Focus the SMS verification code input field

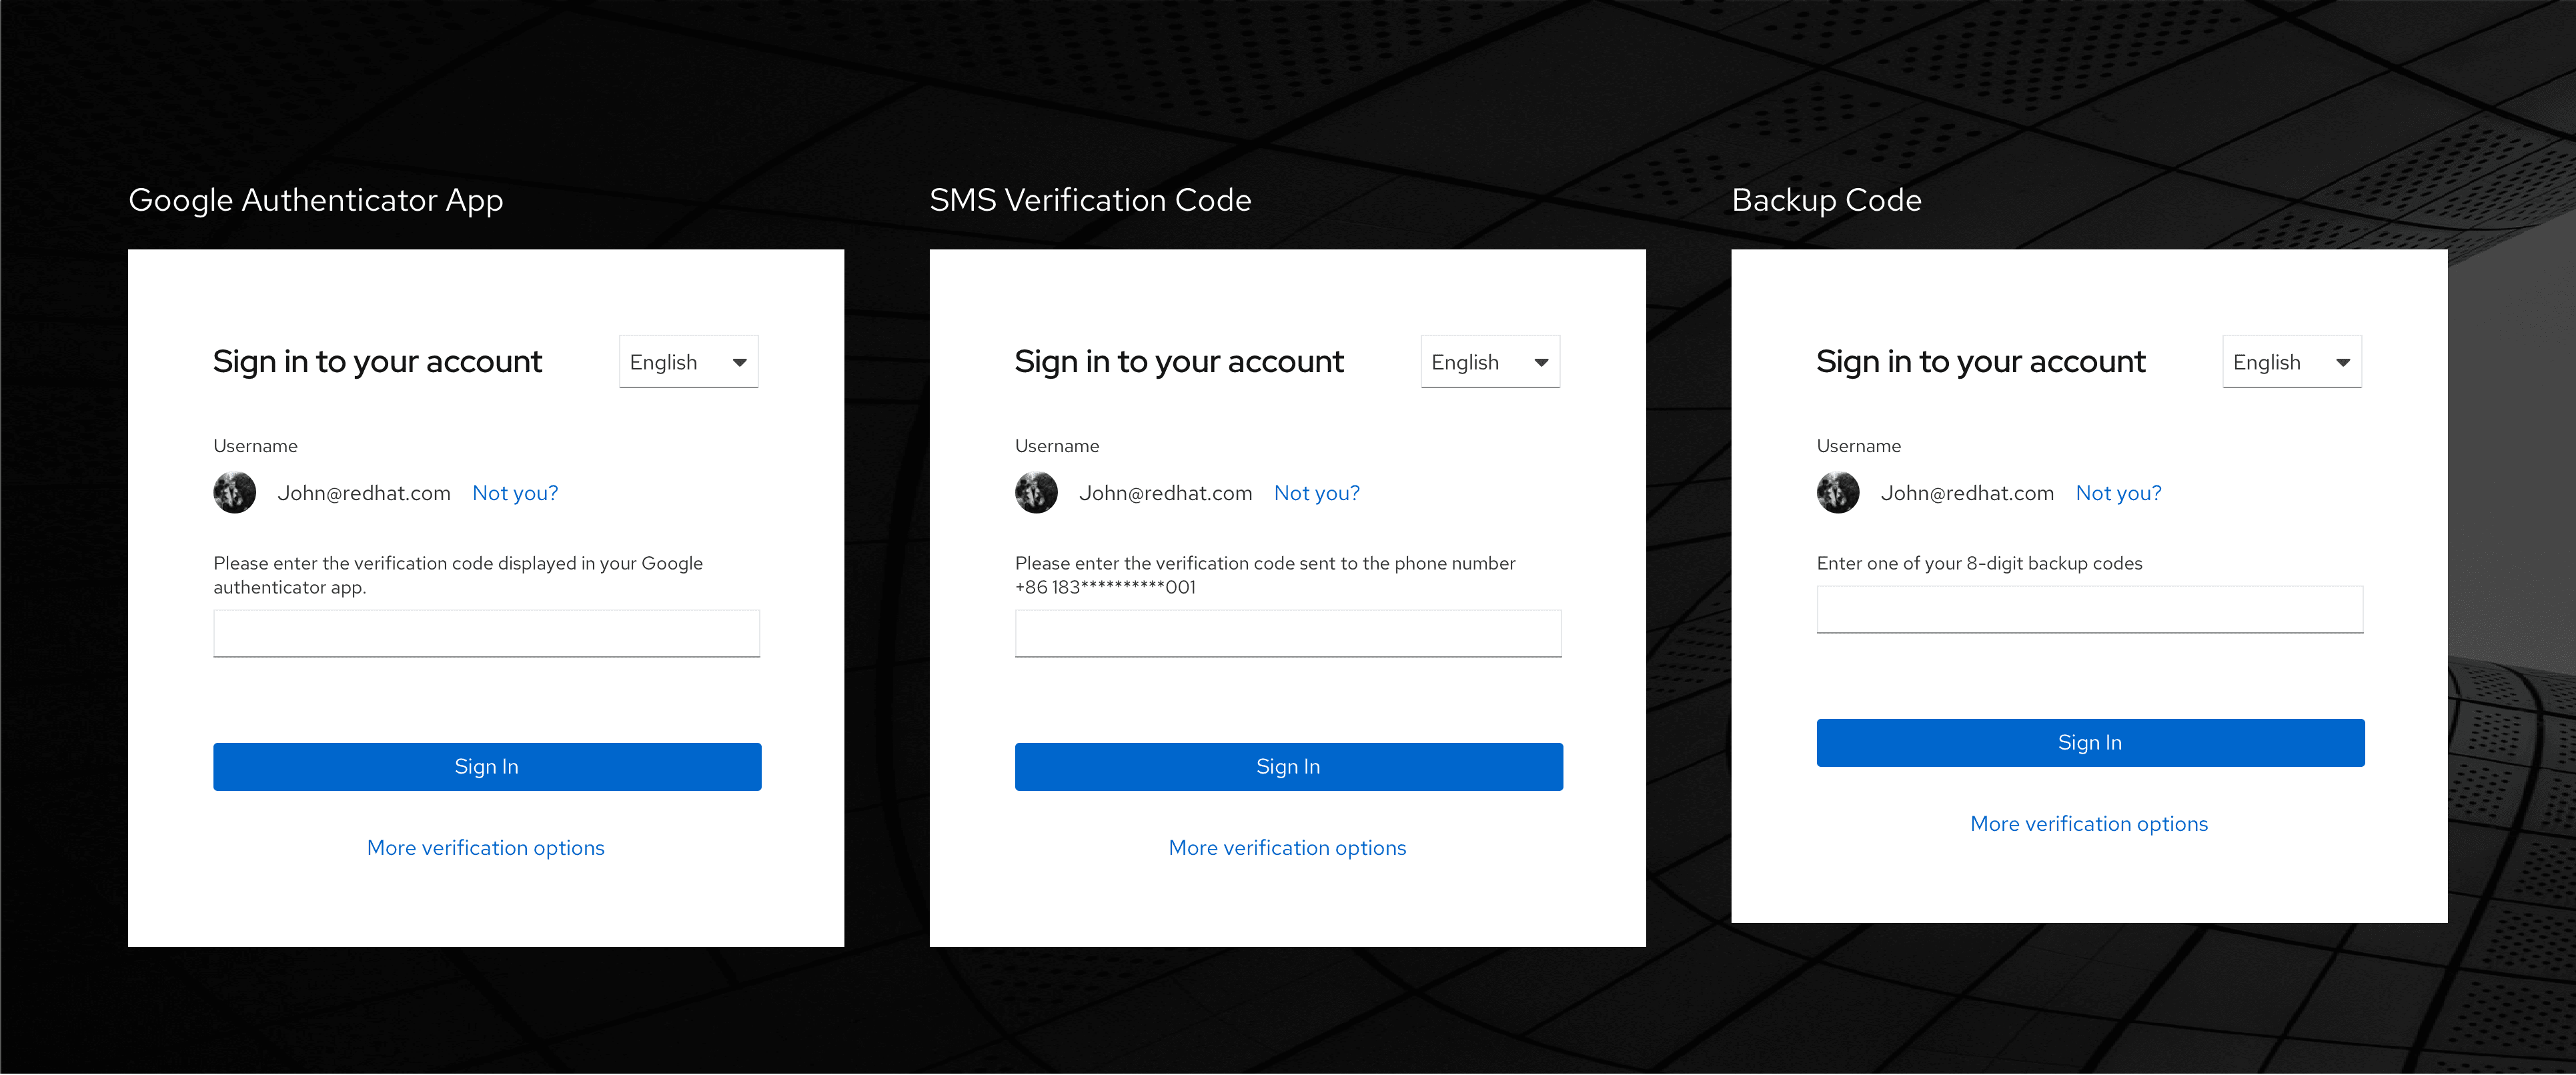coord(1288,633)
